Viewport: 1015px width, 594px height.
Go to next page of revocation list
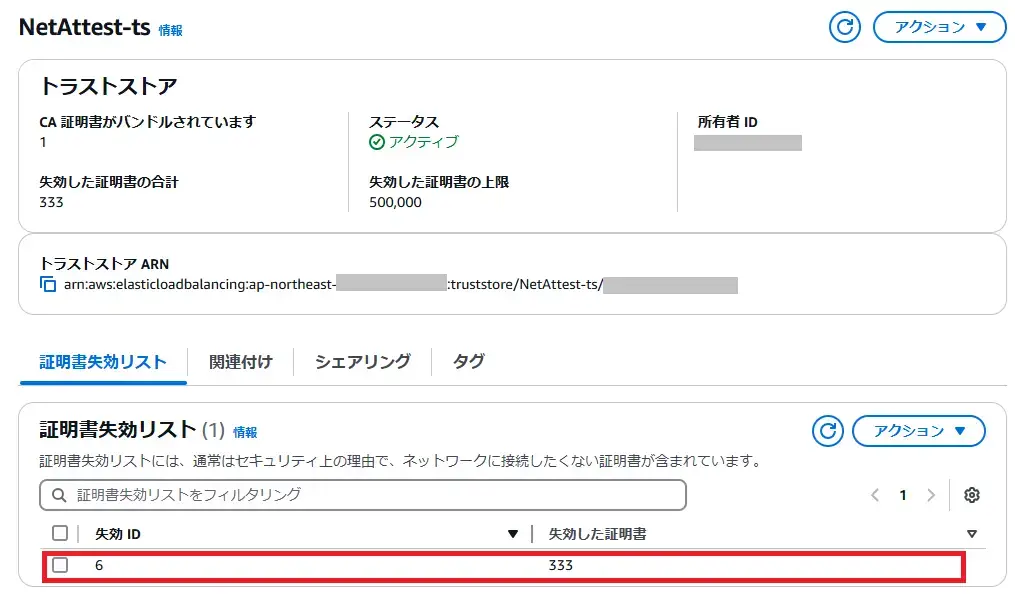point(931,495)
